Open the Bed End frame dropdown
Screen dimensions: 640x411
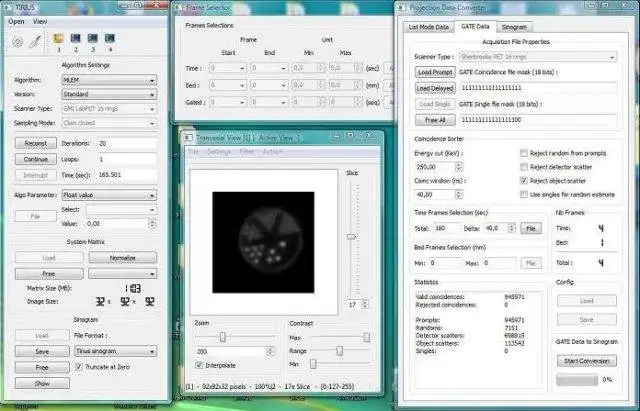pyautogui.click(x=269, y=85)
